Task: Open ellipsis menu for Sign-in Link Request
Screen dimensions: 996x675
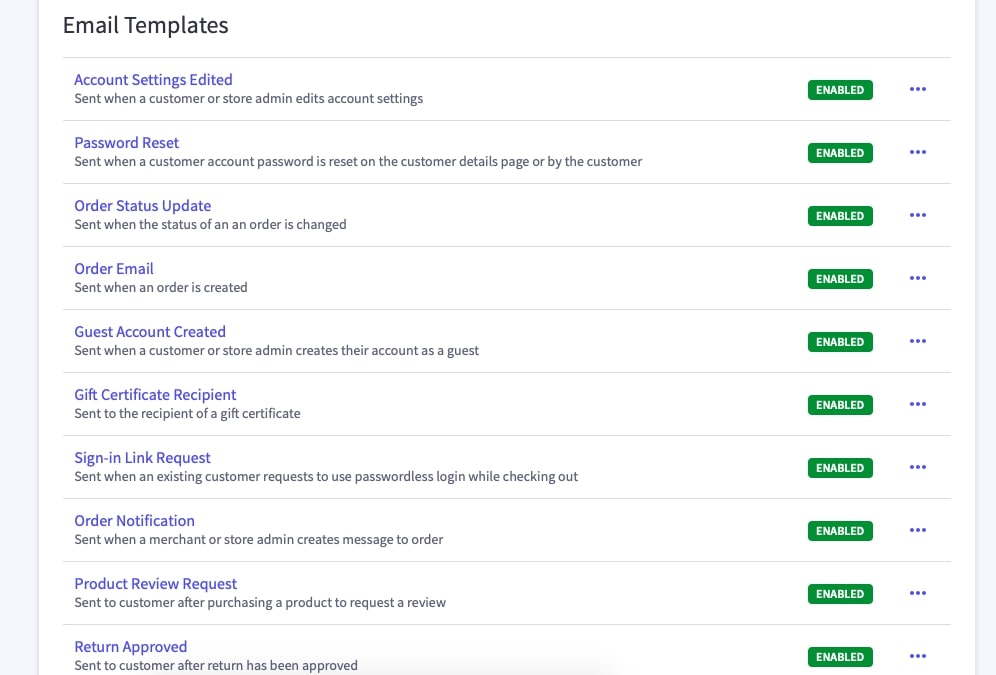Action: point(917,467)
